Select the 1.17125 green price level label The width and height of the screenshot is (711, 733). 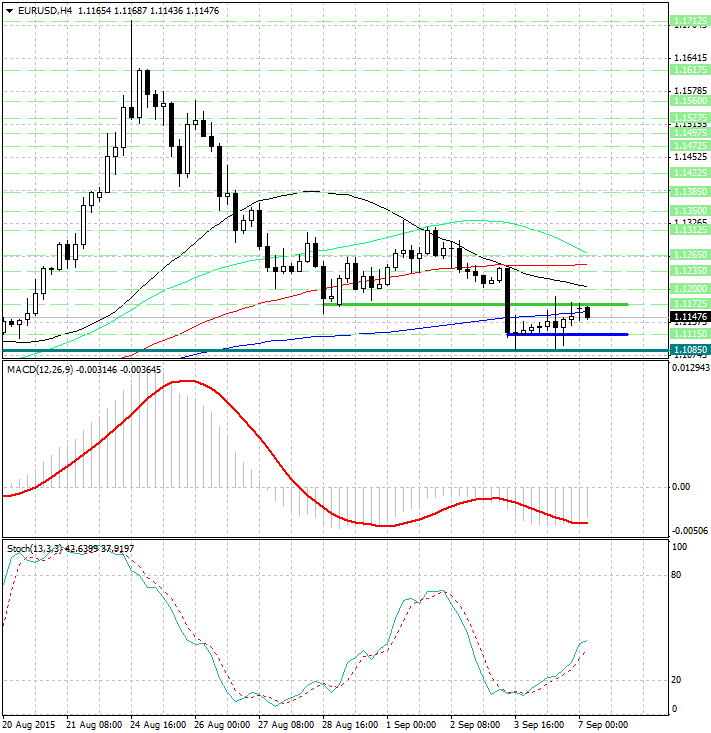coord(690,21)
